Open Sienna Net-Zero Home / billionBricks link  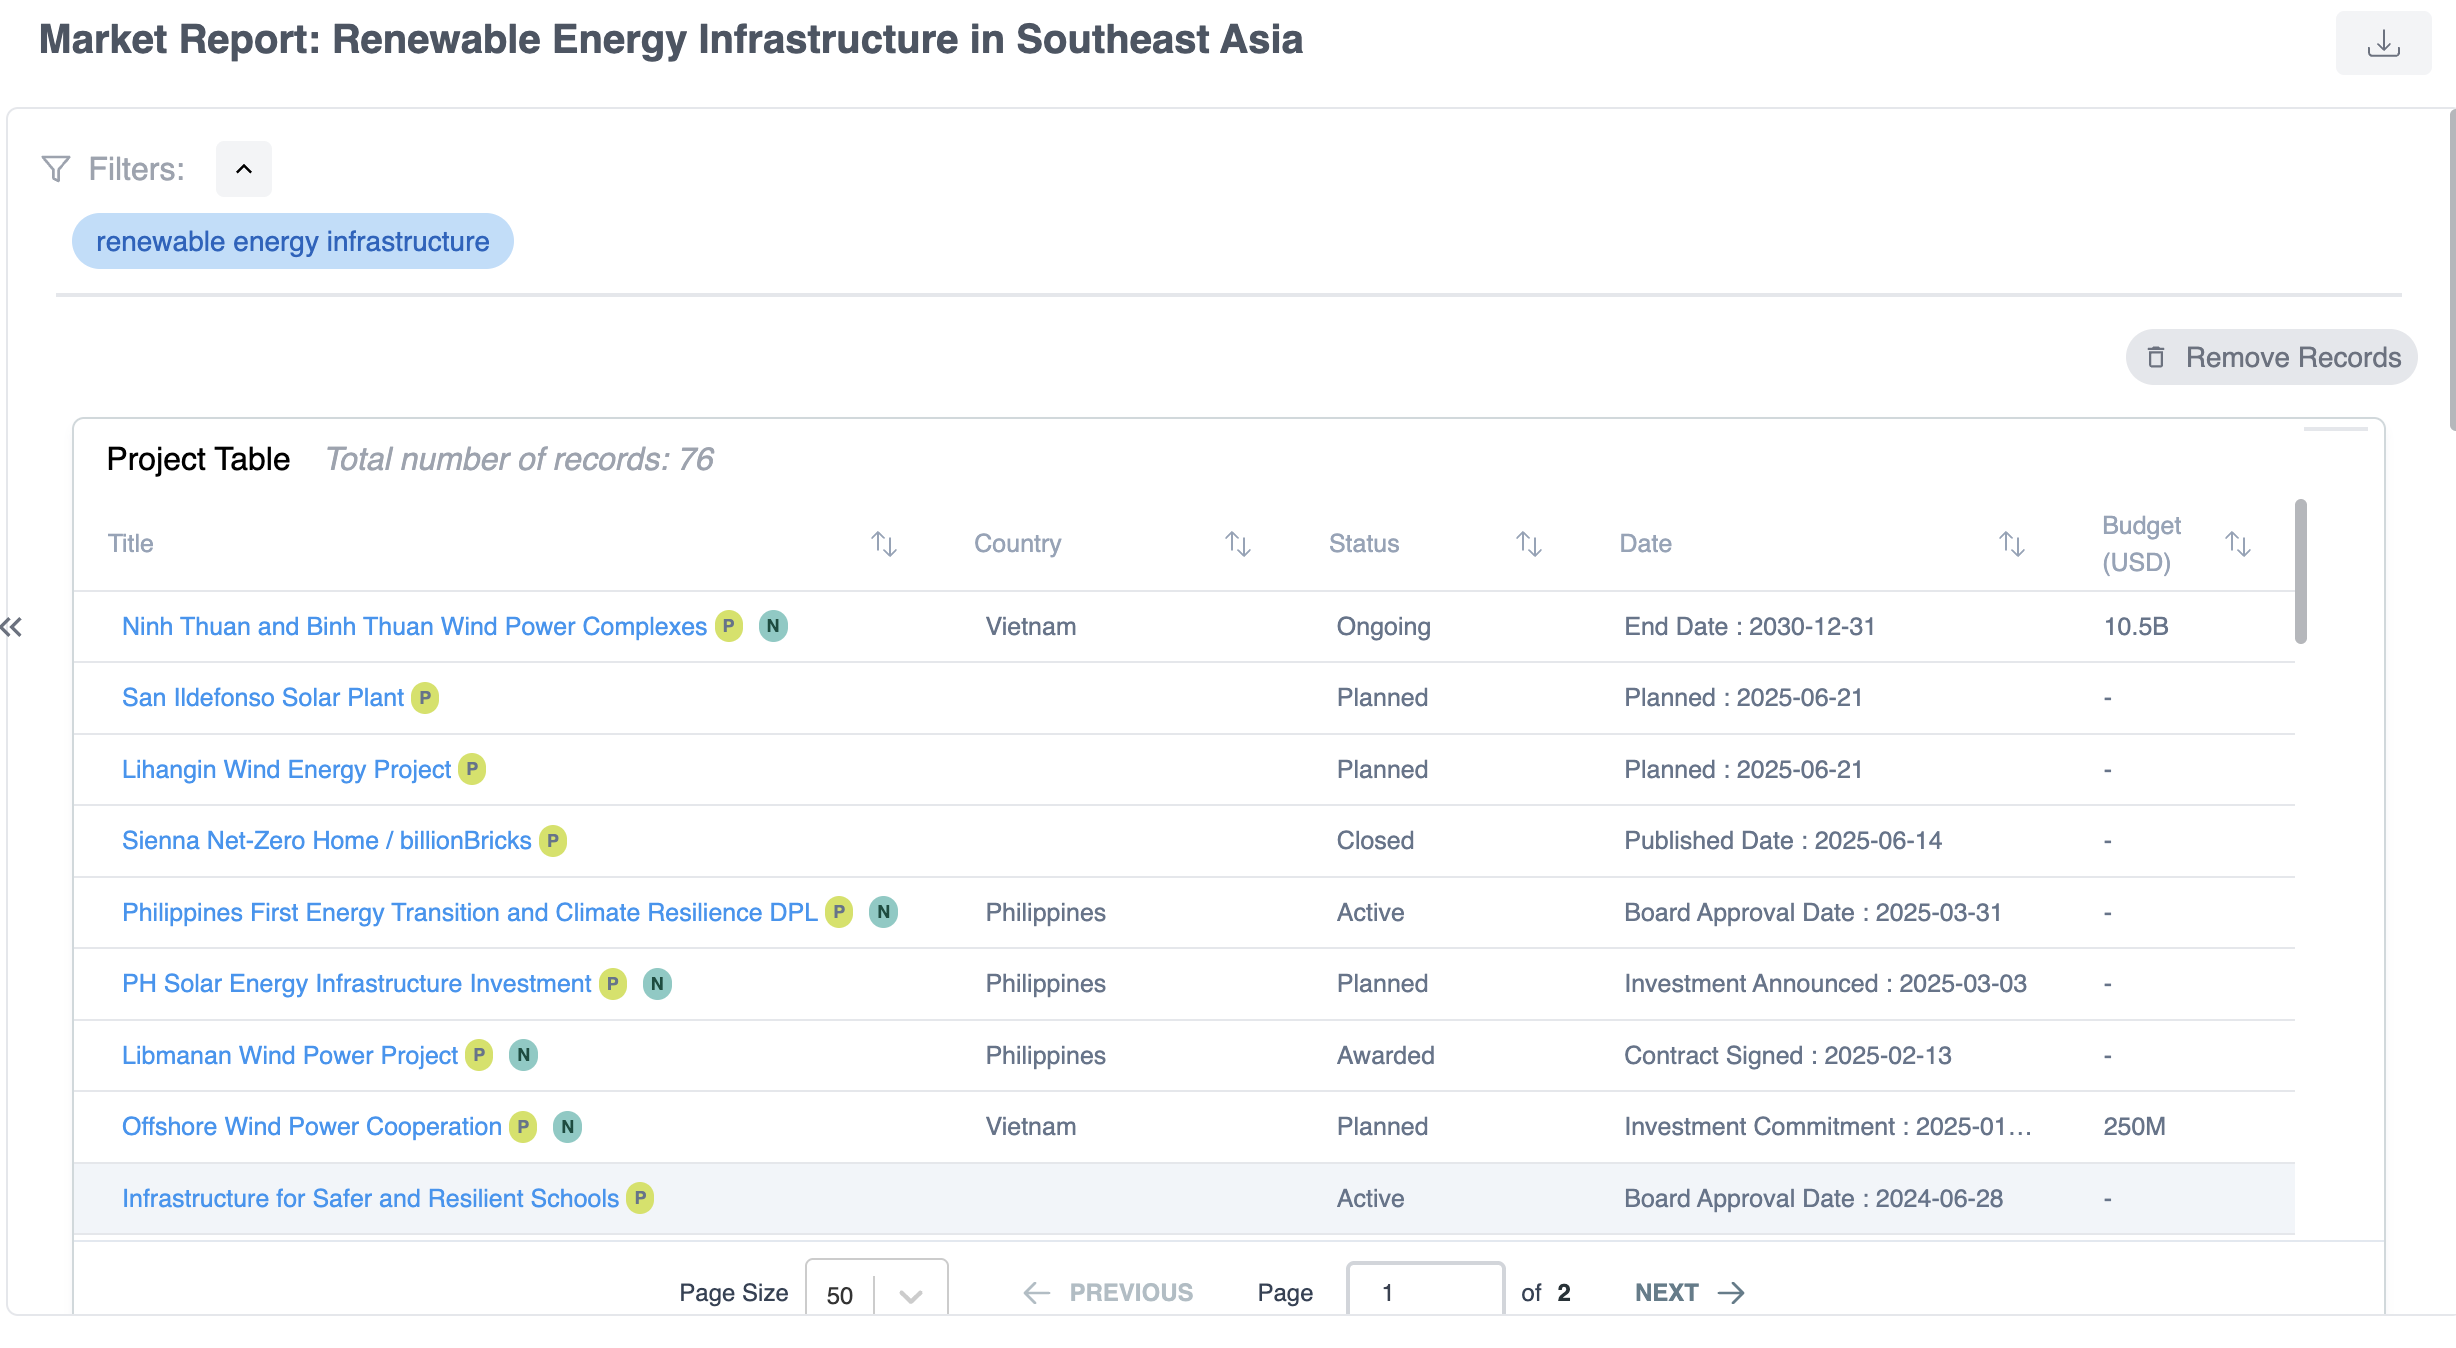(327, 840)
